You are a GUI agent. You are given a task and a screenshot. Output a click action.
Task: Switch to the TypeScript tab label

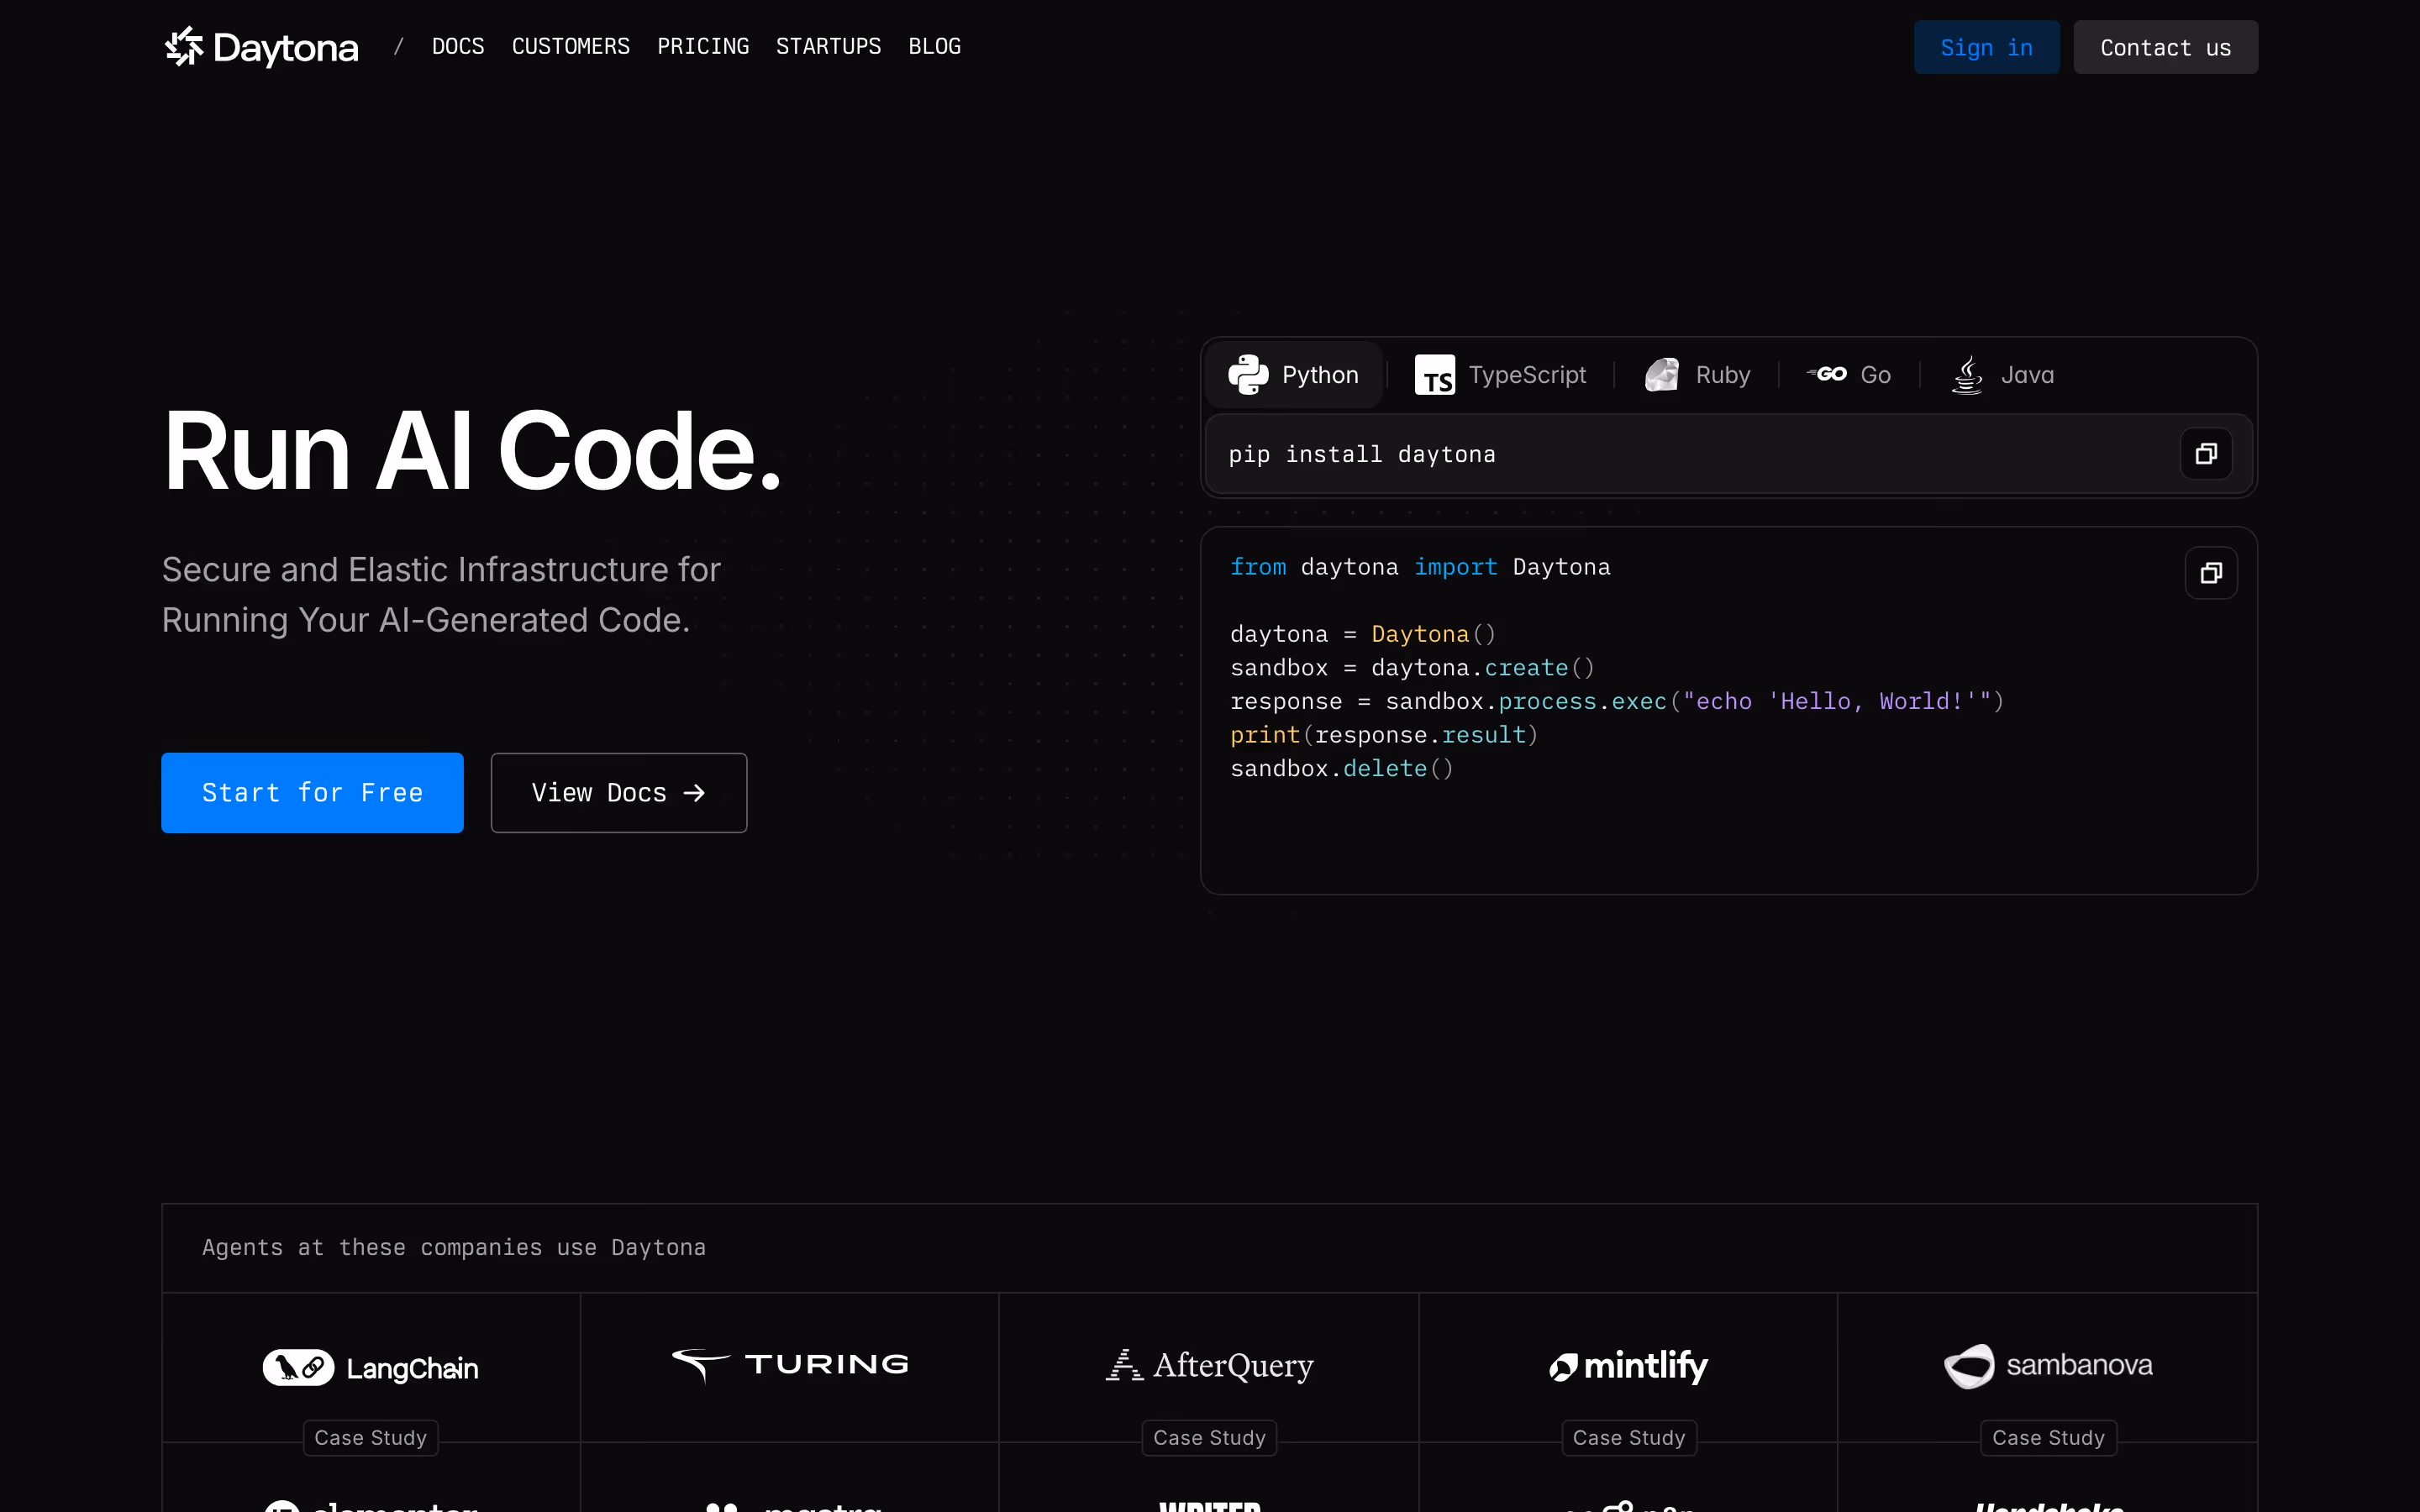pyautogui.click(x=1527, y=375)
